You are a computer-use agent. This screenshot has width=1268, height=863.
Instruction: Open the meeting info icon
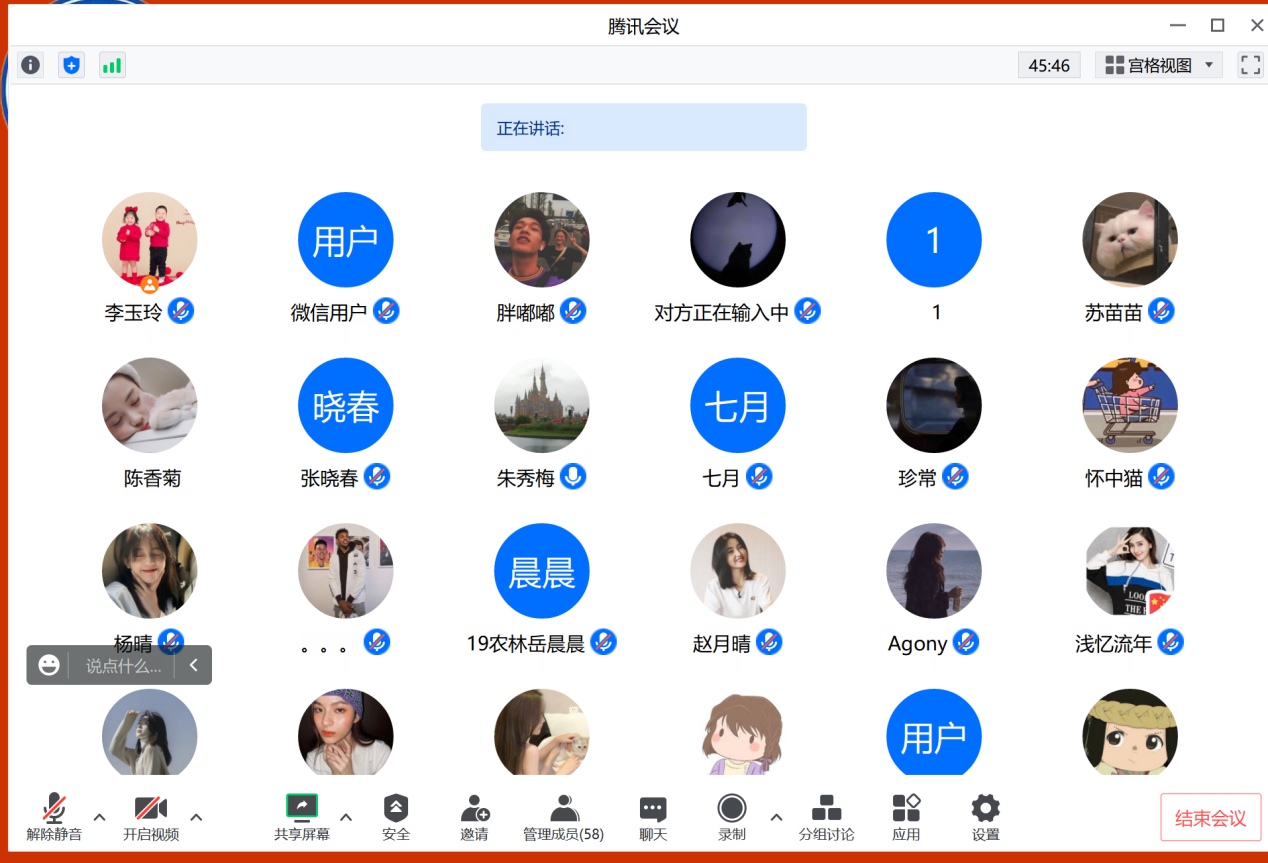(31, 65)
